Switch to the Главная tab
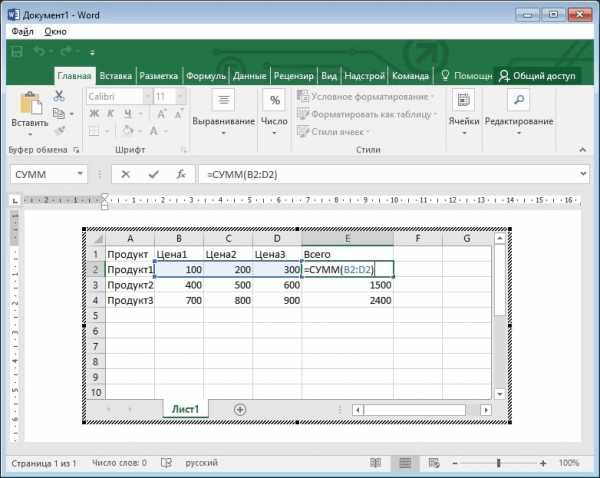Screen dimensions: 600x478 (74, 76)
